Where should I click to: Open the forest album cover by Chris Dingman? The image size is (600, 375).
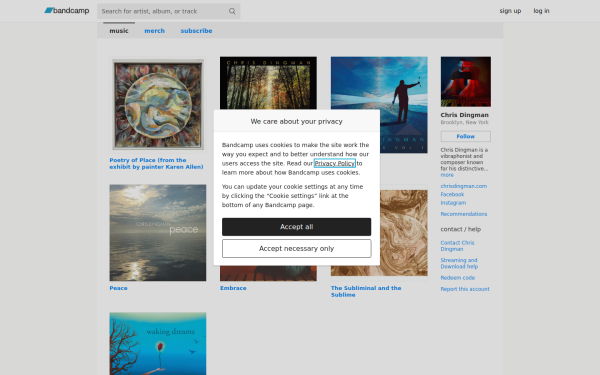pyautogui.click(x=268, y=83)
